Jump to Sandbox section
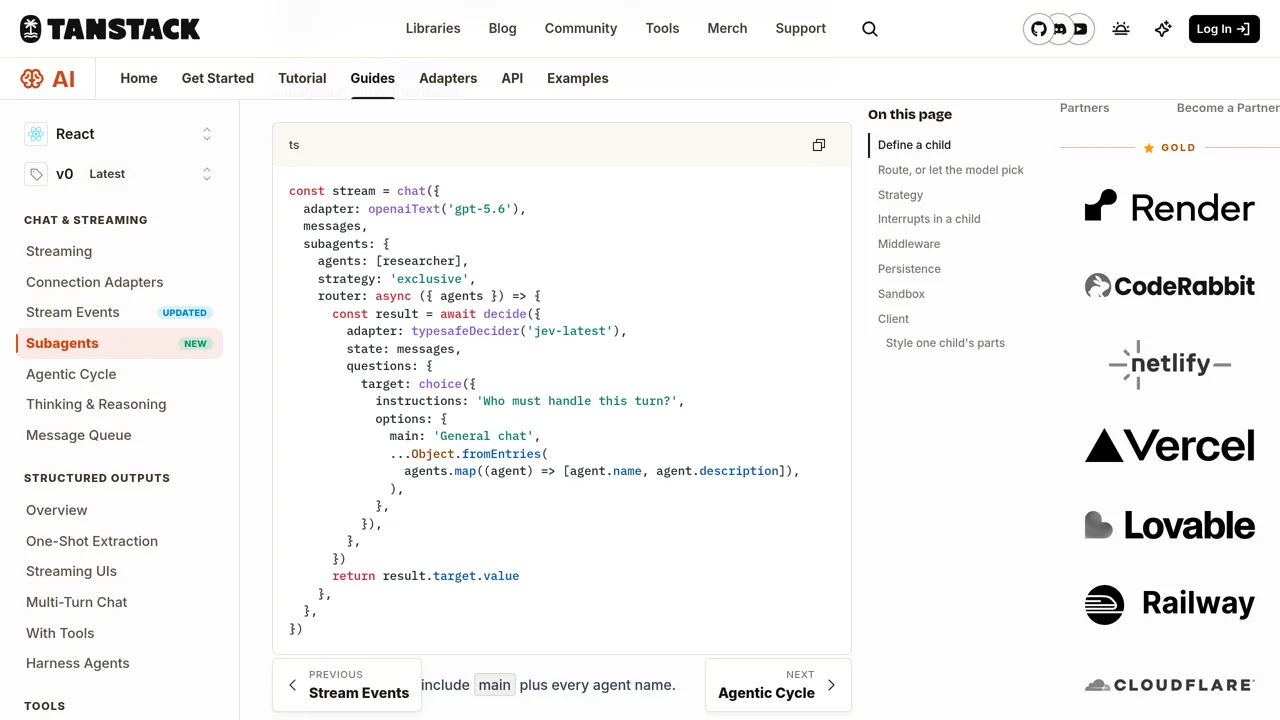This screenshot has width=1280, height=720. [901, 294]
